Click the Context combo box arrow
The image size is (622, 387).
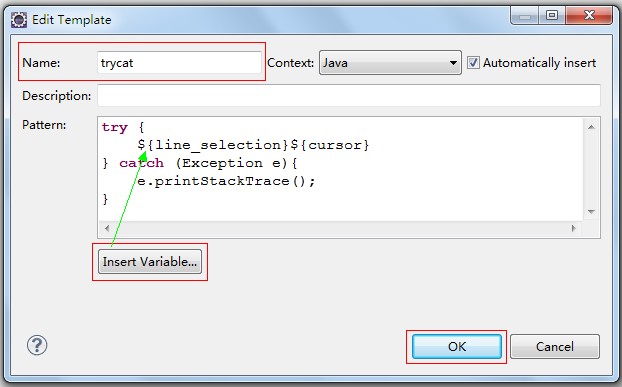pyautogui.click(x=453, y=63)
